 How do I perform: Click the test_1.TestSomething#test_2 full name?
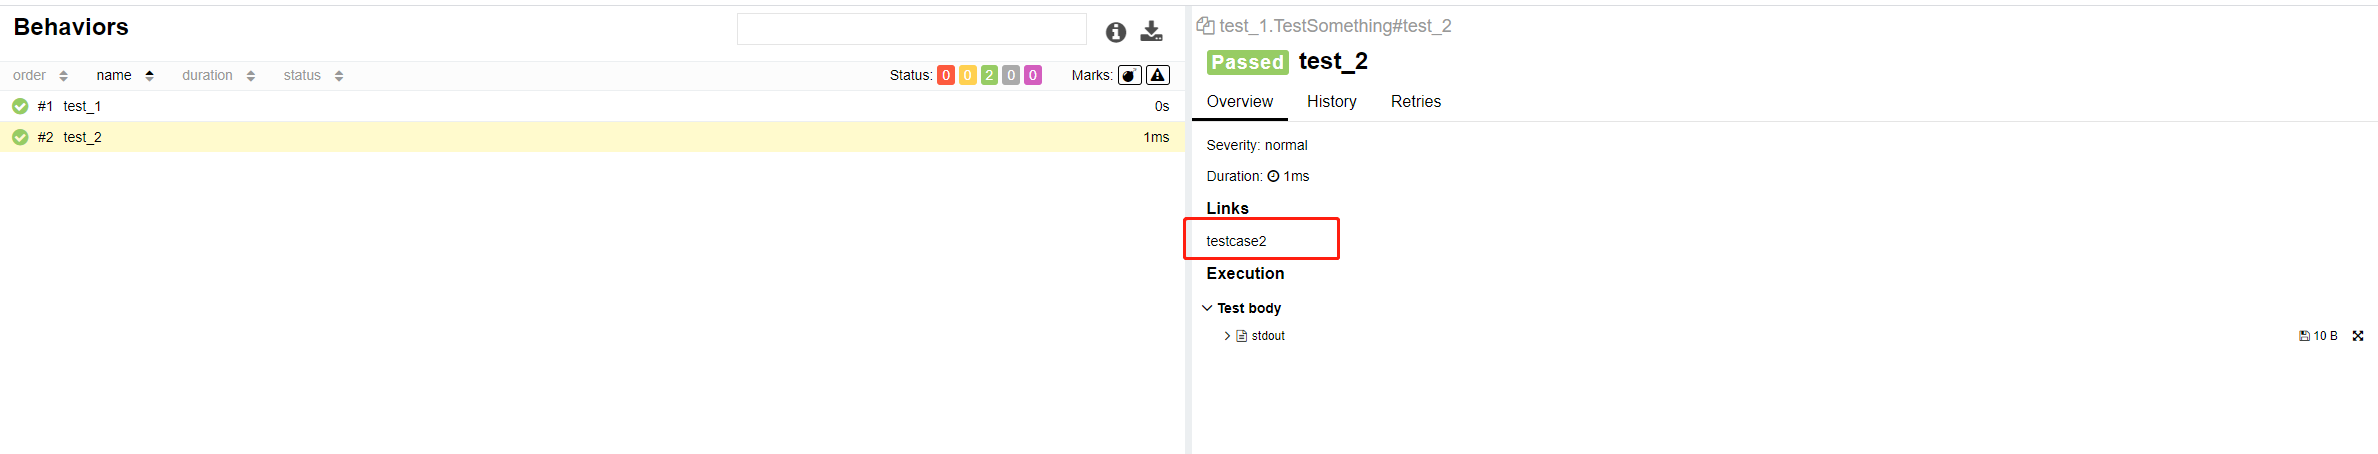(x=1335, y=26)
